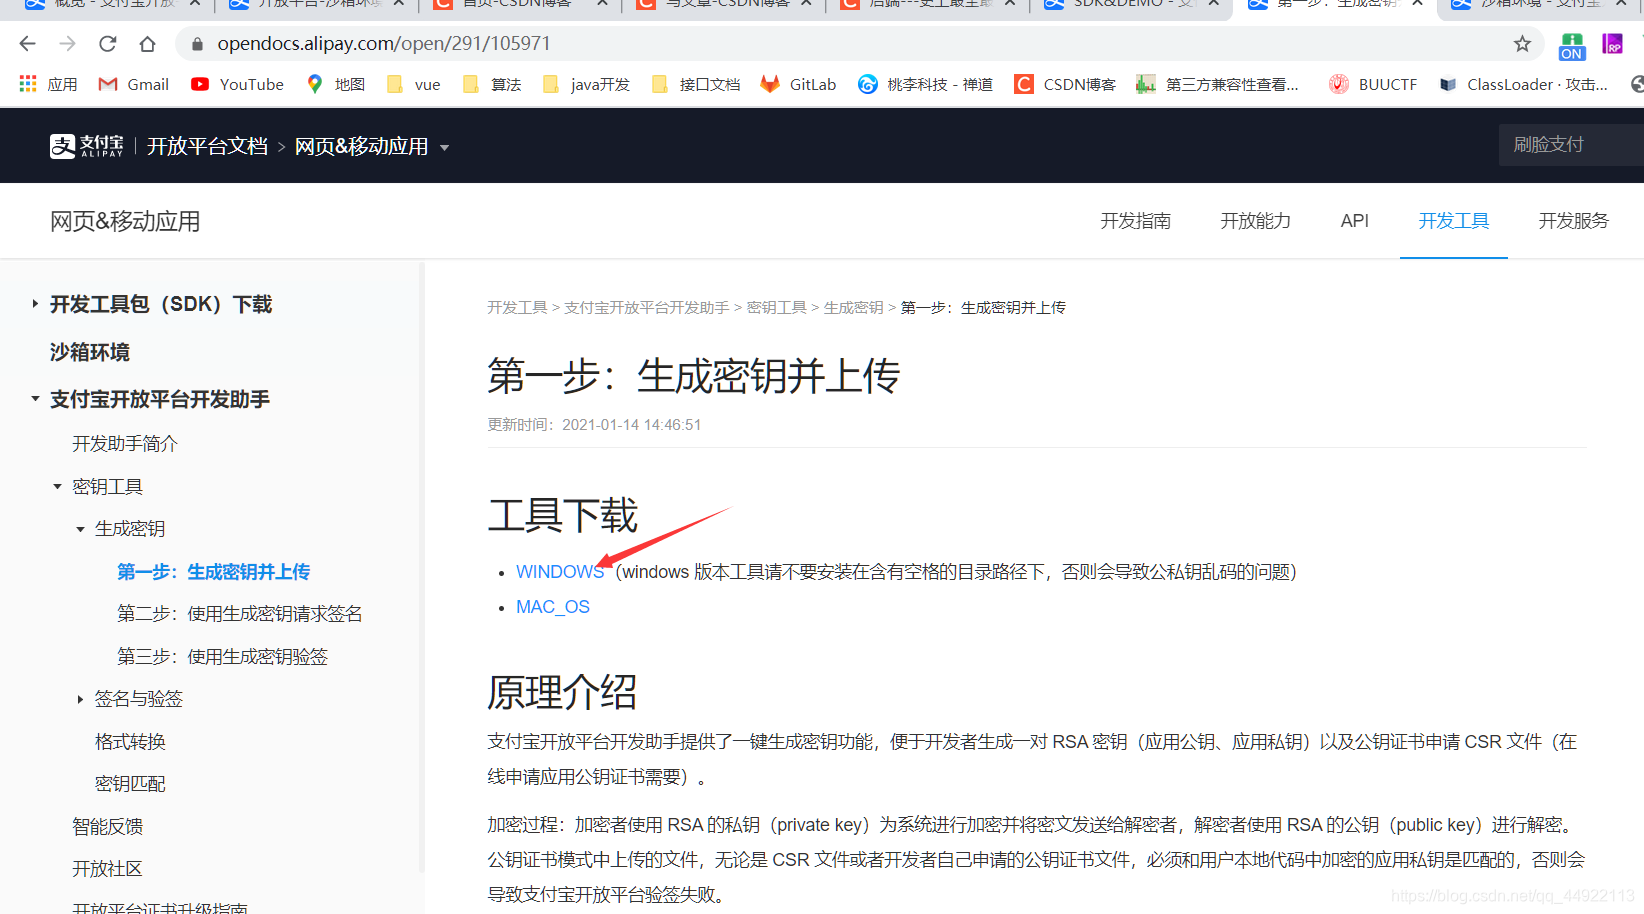1644x914 pixels.
Task: Click the Alipay logo in the header
Action: (87, 146)
